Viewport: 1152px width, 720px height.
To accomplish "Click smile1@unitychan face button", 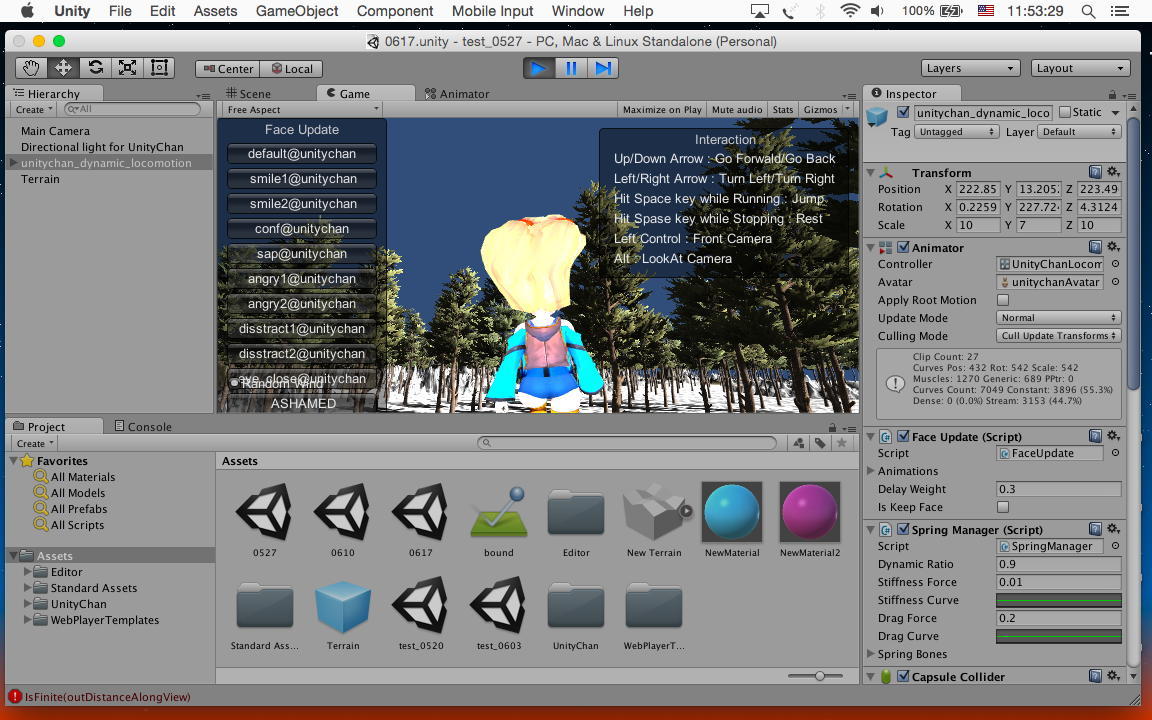I will (x=302, y=179).
